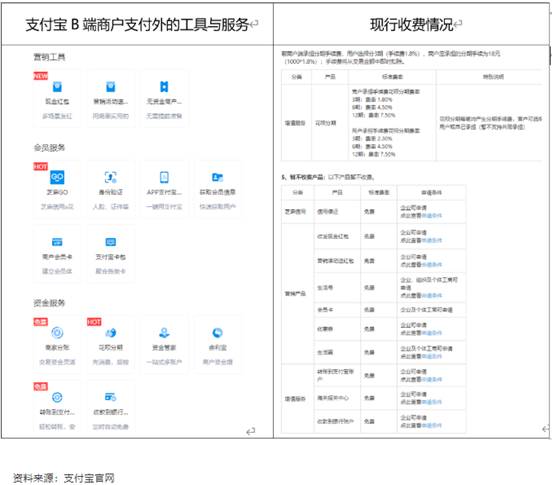Click the 会员服务 section heading
The height and width of the screenshot is (485, 554).
point(49,148)
